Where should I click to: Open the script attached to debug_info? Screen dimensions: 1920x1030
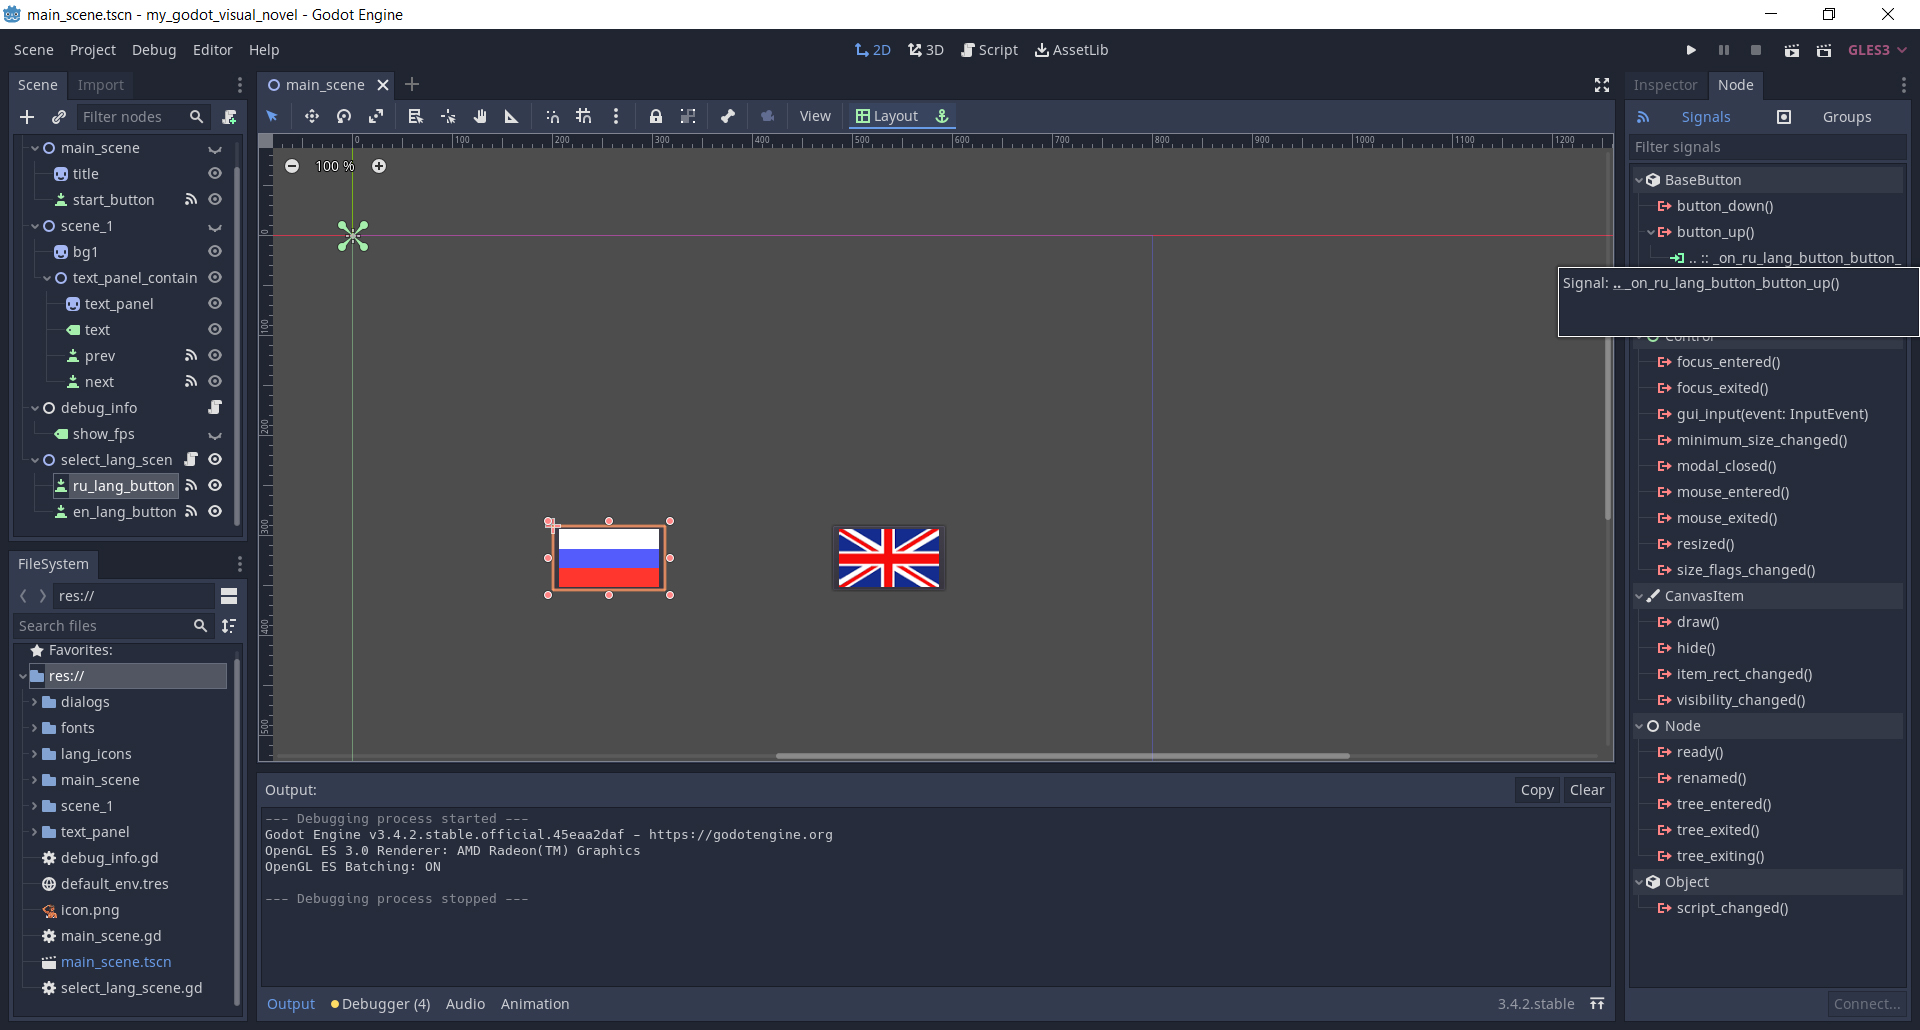pyautogui.click(x=215, y=408)
